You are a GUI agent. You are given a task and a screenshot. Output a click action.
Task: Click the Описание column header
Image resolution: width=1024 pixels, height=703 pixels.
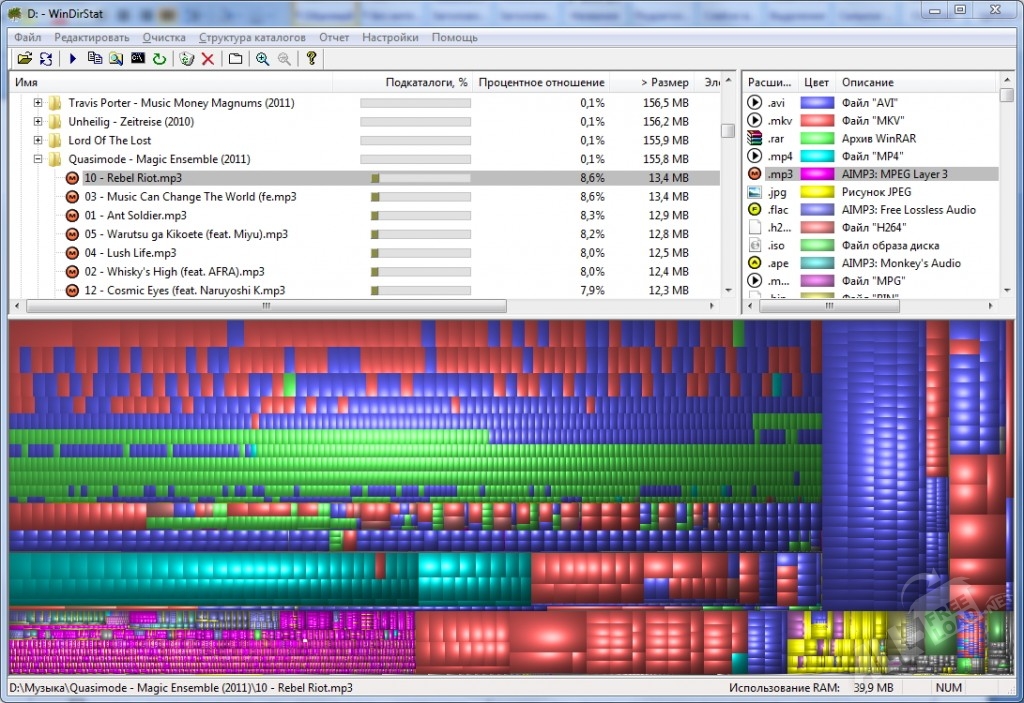[867, 82]
